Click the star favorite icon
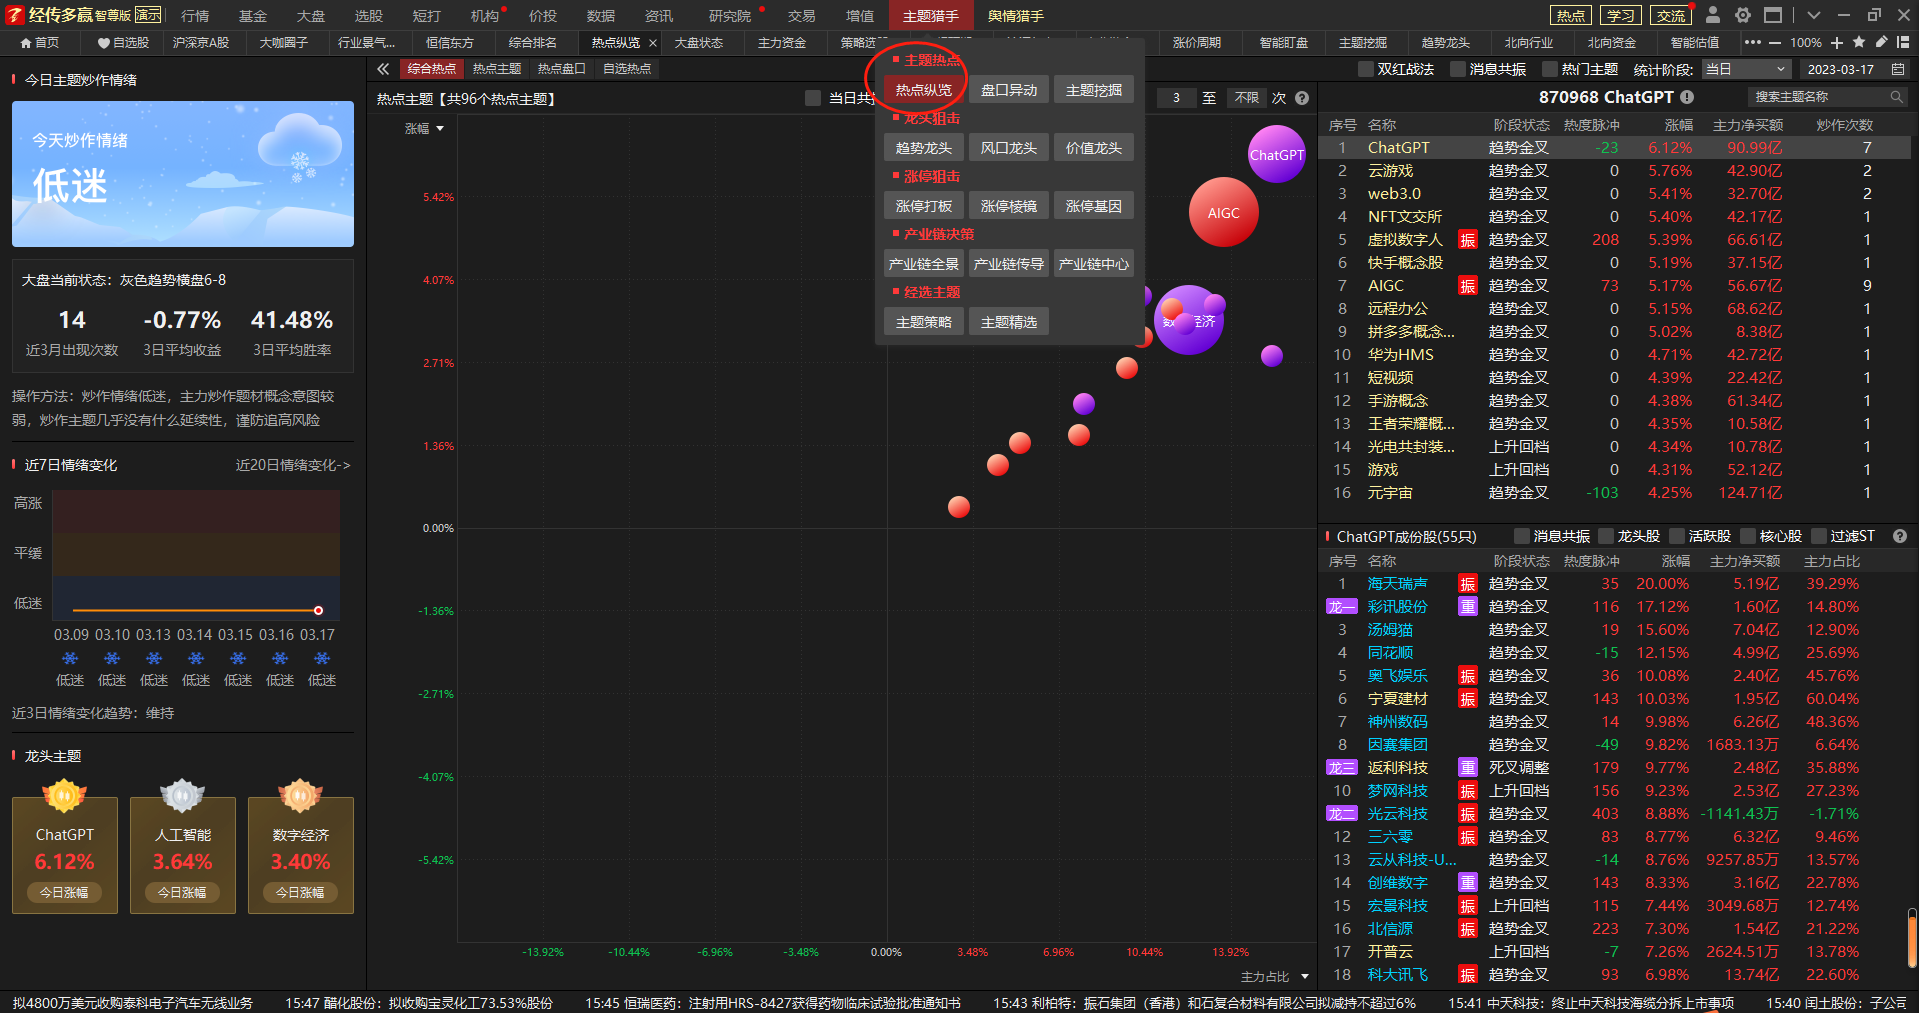This screenshot has height=1013, width=1919. pos(1859,42)
